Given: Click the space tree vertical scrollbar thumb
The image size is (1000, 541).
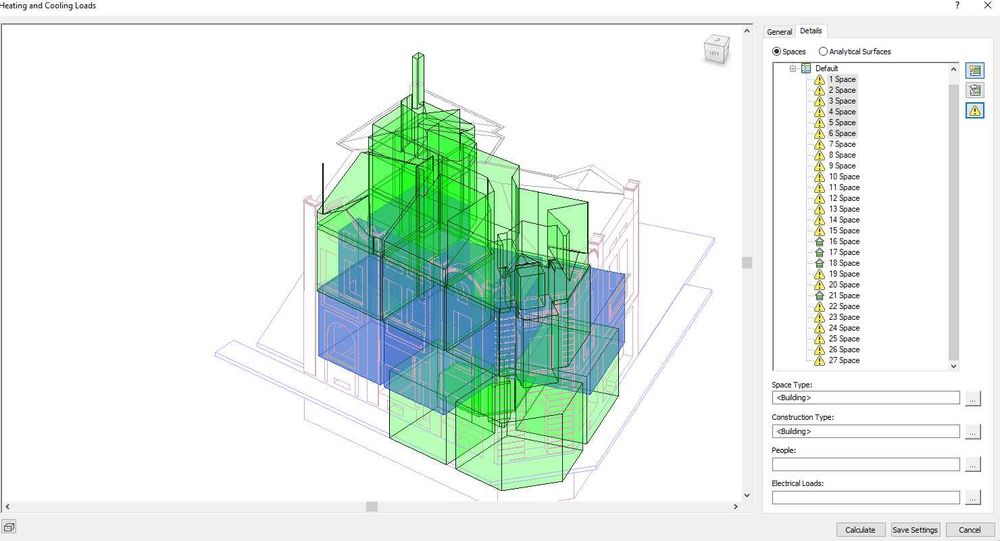Looking at the screenshot, I should pyautogui.click(x=953, y=221).
